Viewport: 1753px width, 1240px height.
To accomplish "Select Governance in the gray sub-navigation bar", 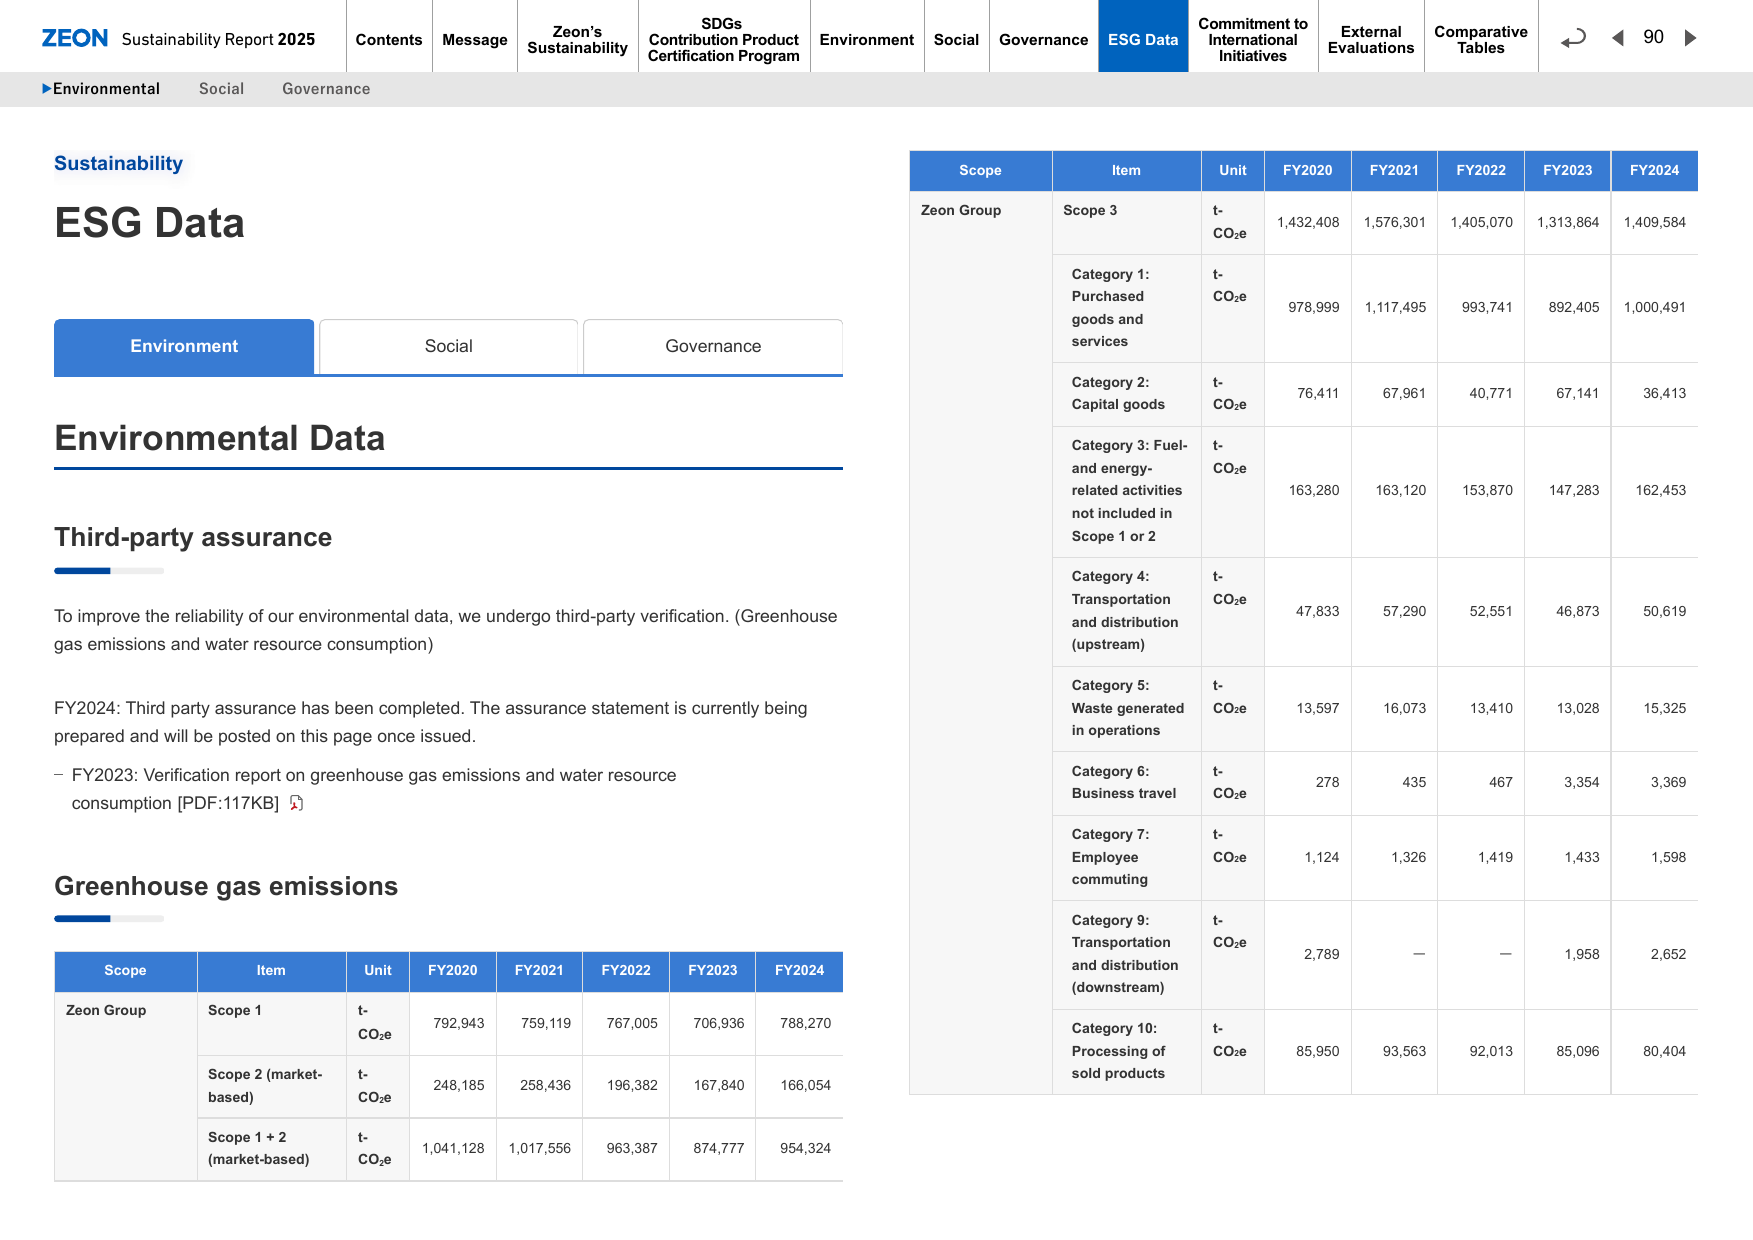I will pos(326,89).
